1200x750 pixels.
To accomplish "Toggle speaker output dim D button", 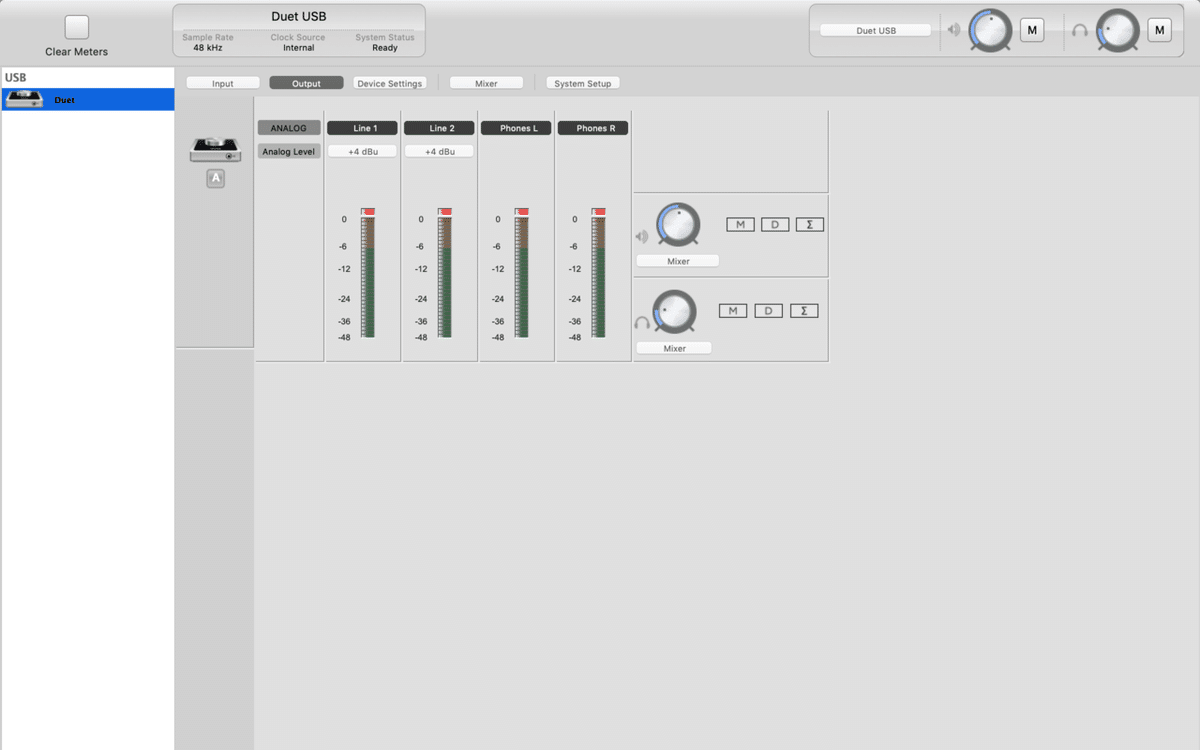I will coord(775,225).
